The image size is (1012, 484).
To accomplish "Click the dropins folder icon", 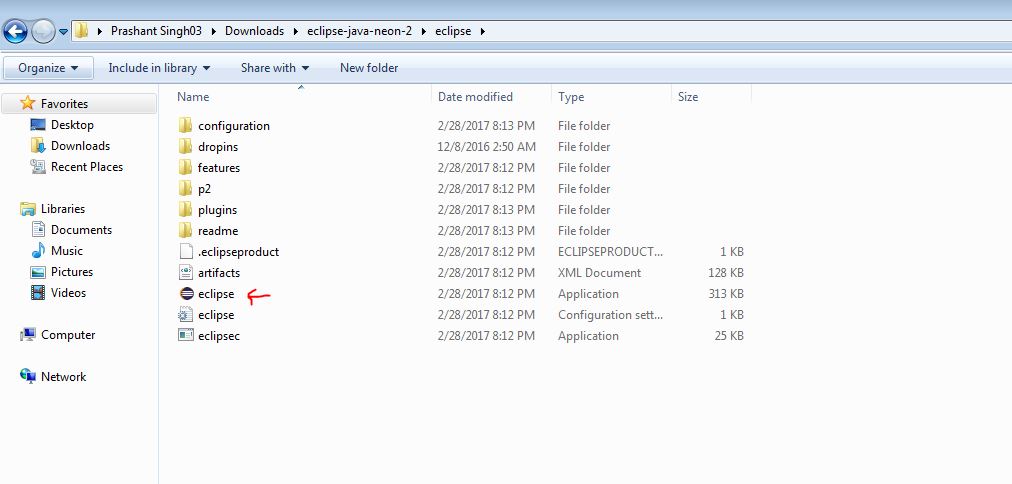I will (186, 146).
